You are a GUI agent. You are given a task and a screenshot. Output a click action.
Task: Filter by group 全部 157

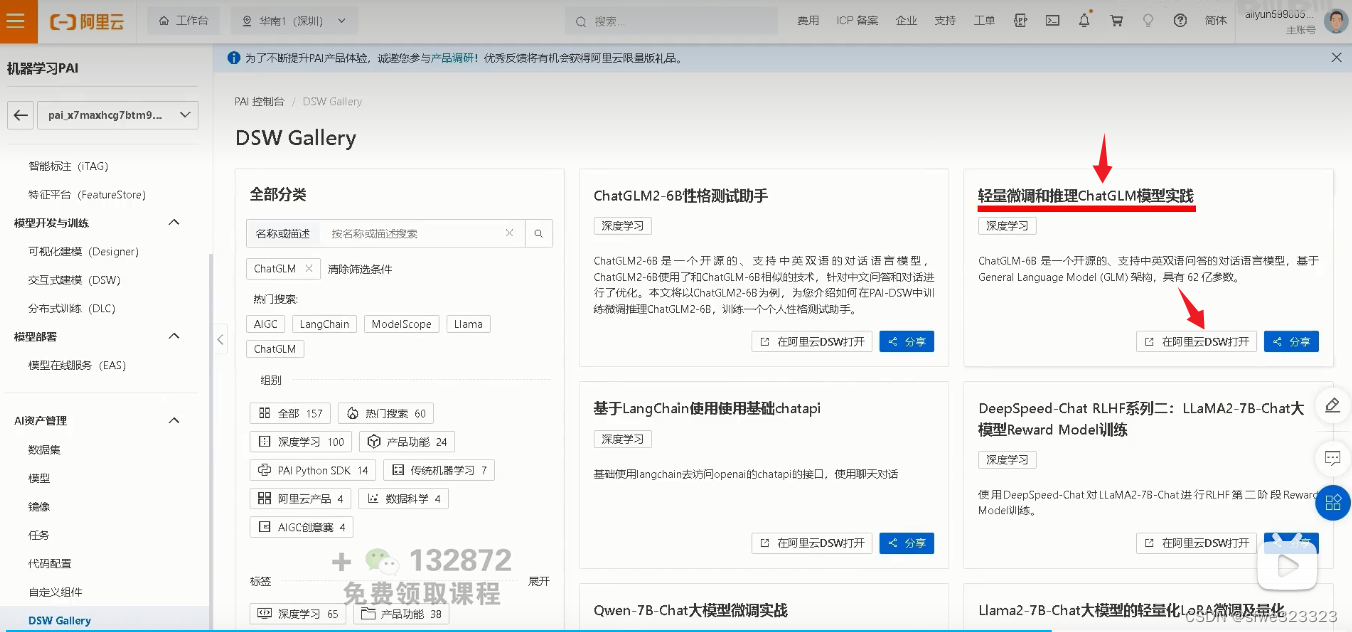coord(291,413)
